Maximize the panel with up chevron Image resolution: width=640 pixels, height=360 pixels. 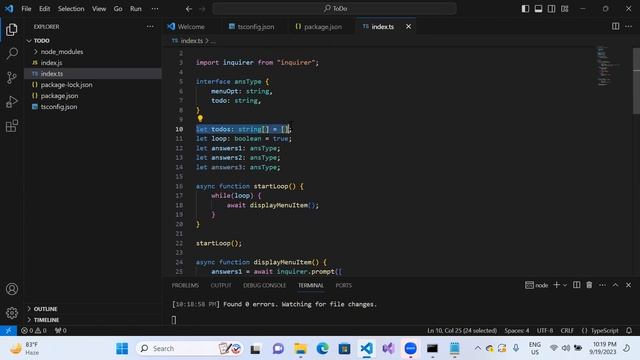[616, 285]
